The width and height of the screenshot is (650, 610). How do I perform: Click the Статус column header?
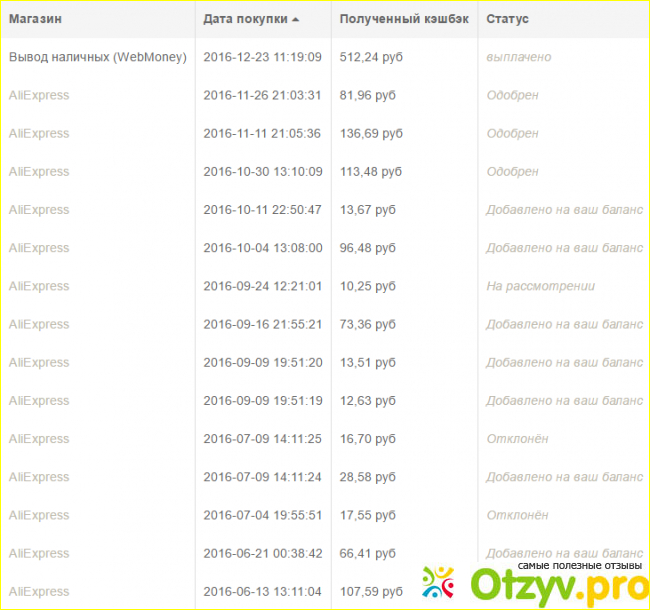point(507,19)
